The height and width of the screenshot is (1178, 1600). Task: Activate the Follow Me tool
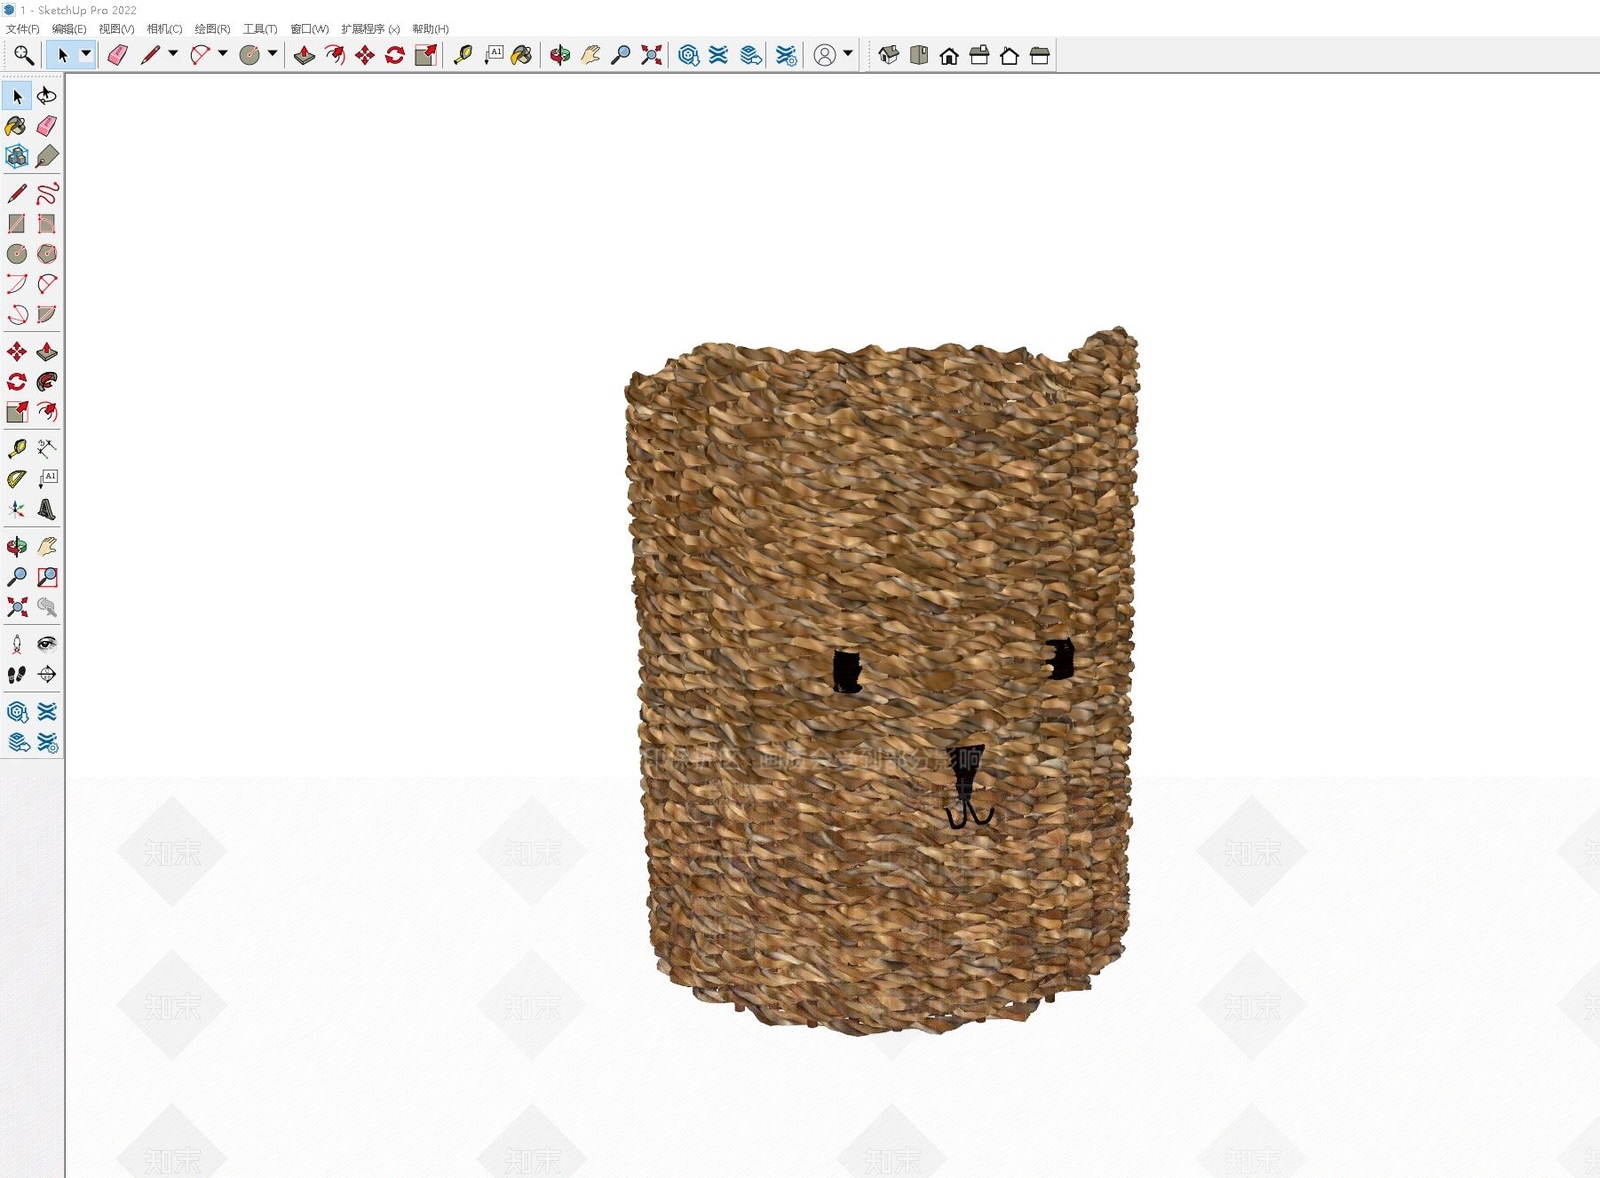[x=47, y=382]
